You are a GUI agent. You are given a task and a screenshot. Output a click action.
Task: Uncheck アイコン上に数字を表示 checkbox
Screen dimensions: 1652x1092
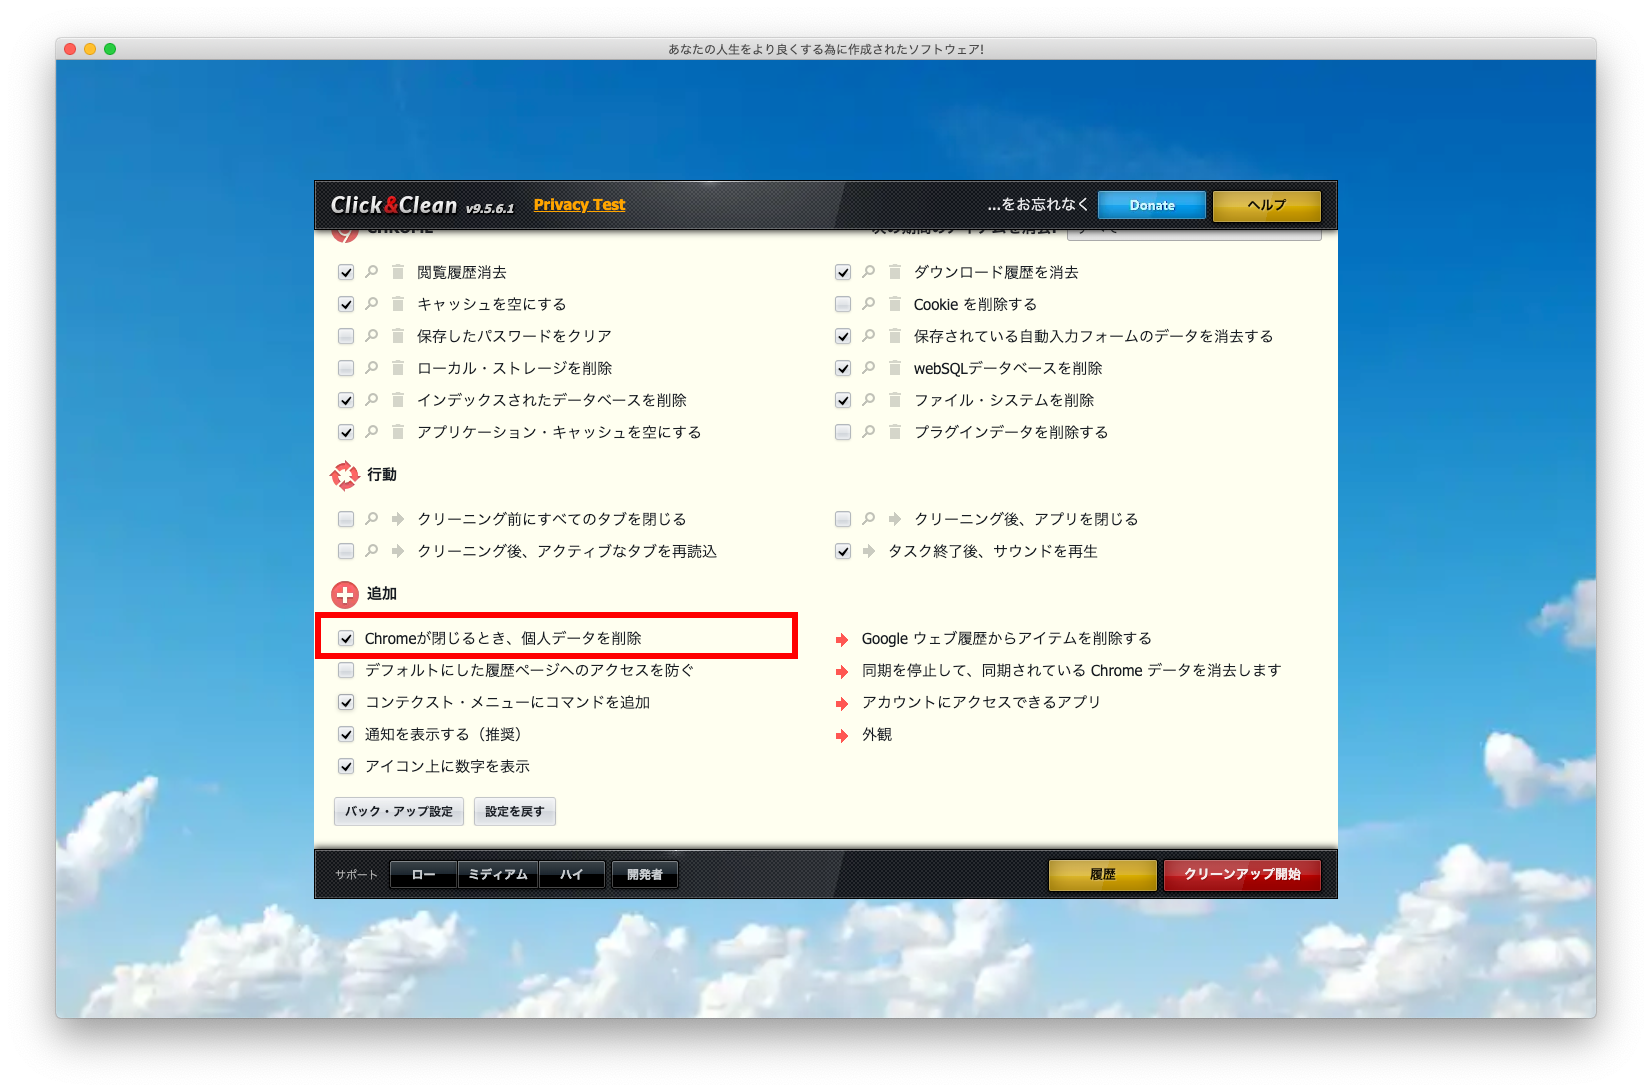coord(346,766)
